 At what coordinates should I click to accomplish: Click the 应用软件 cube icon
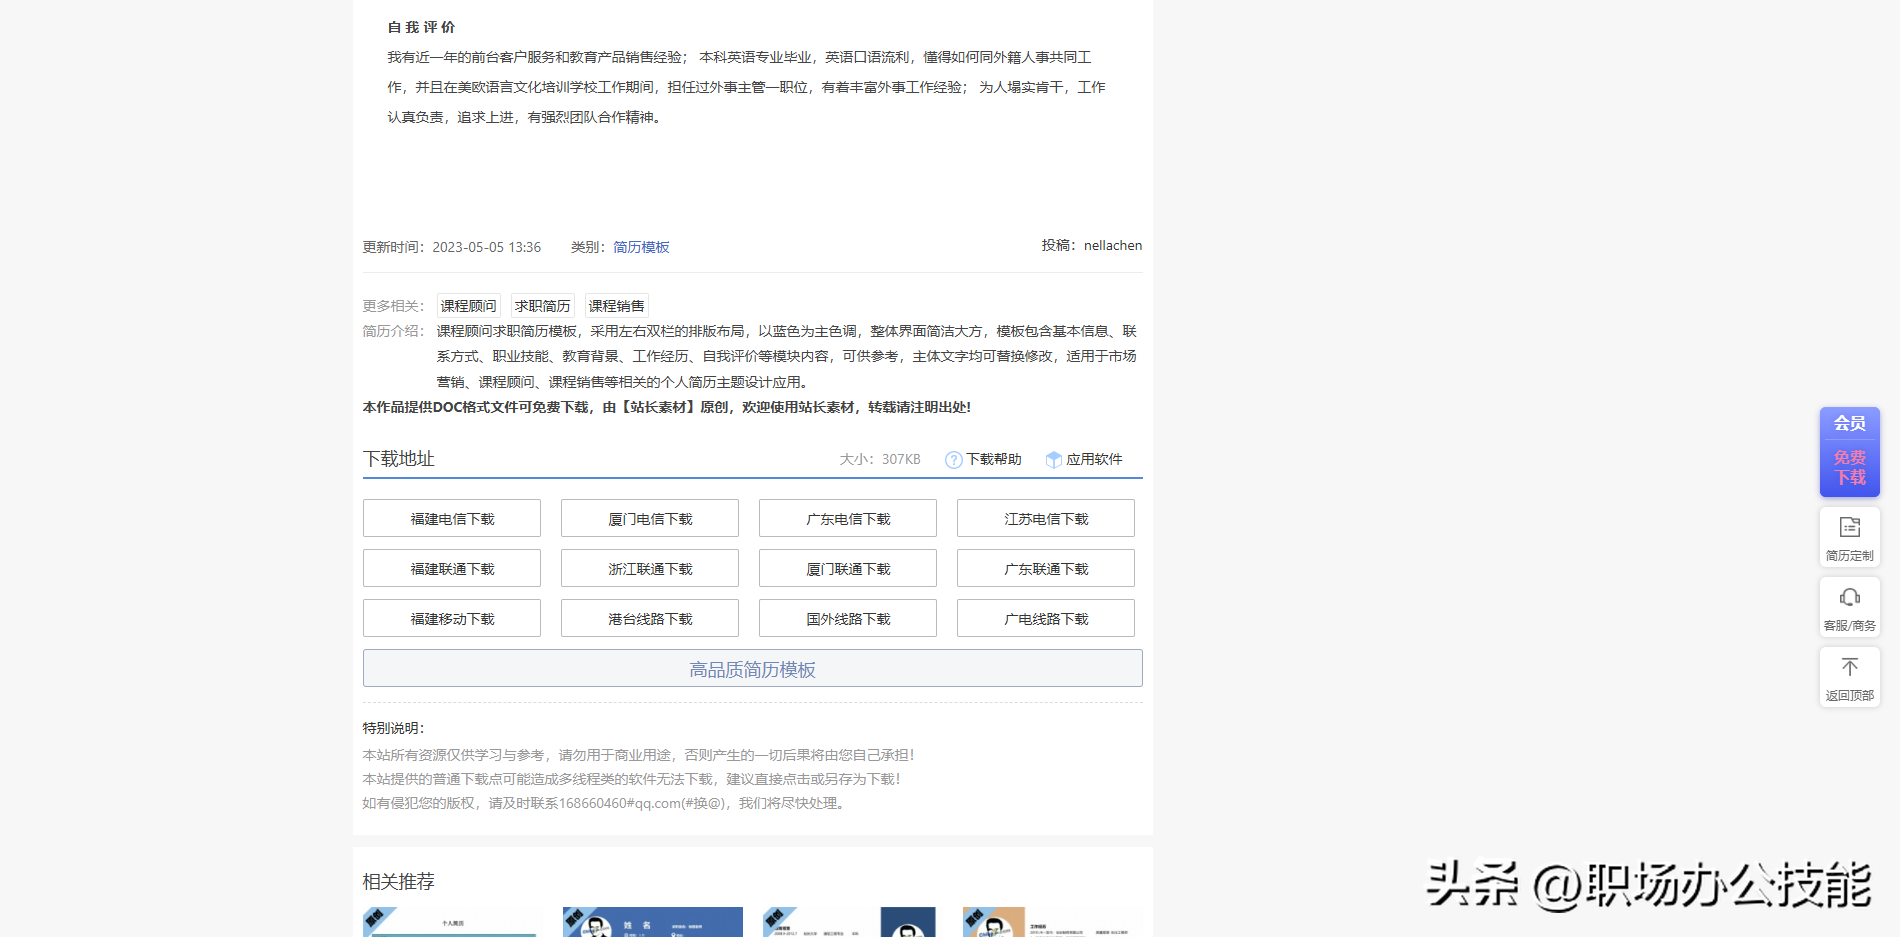(1054, 459)
